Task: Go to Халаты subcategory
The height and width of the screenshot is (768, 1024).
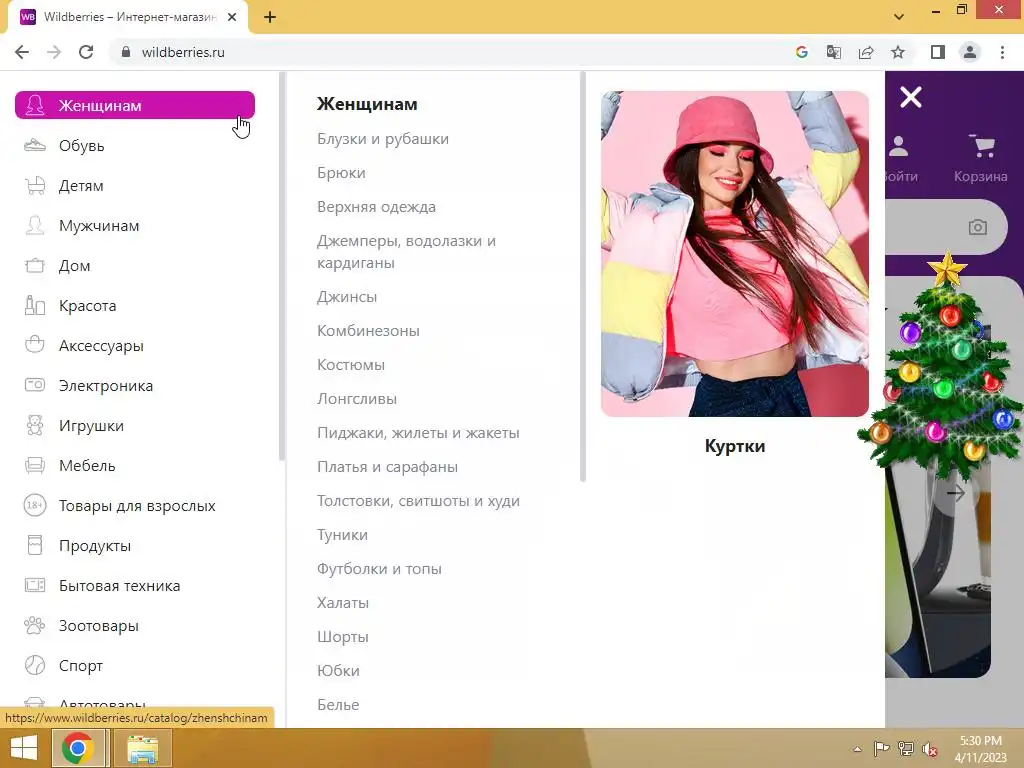Action: point(343,602)
